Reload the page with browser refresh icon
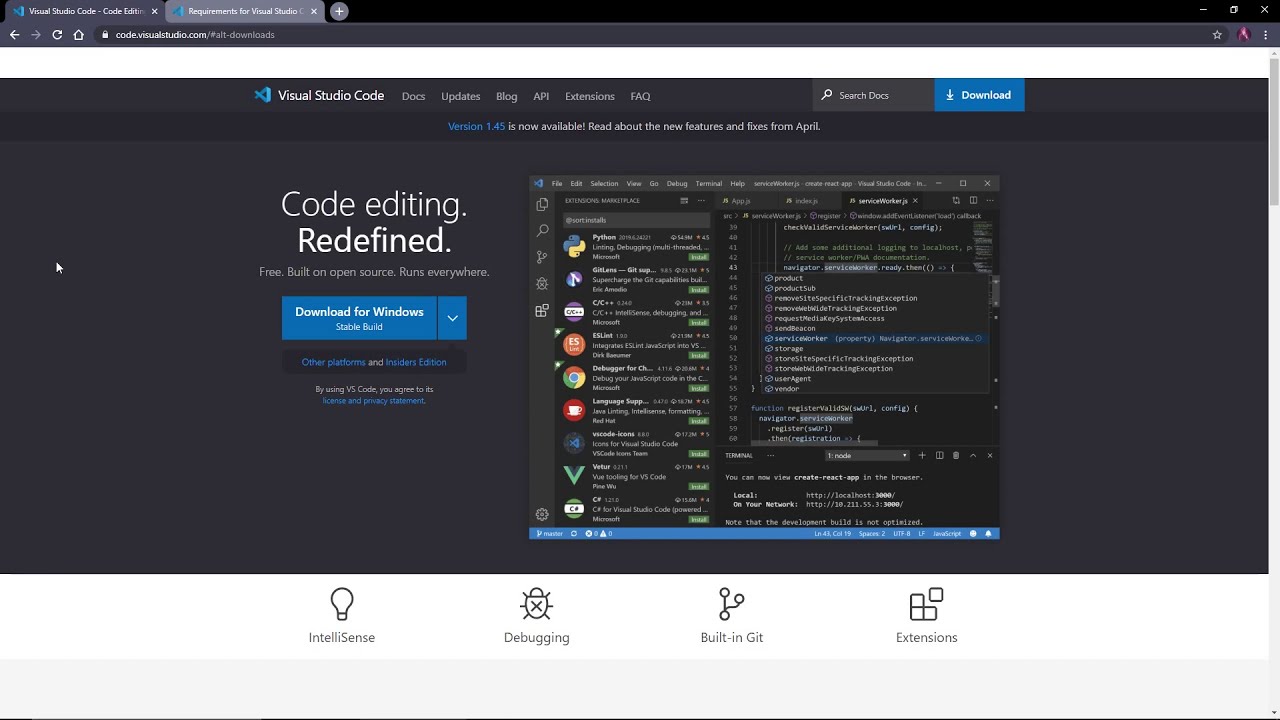Screen dimensions: 1280x720 point(57,35)
